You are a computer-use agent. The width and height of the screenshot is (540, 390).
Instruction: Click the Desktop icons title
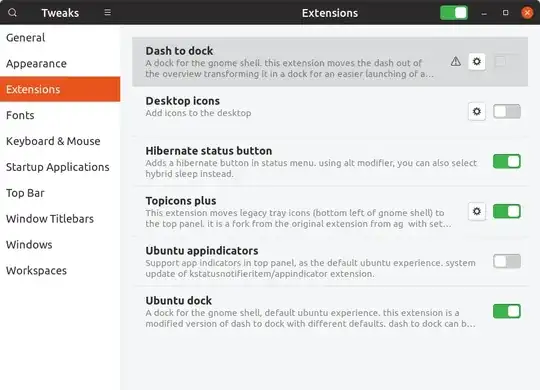pyautogui.click(x=183, y=101)
